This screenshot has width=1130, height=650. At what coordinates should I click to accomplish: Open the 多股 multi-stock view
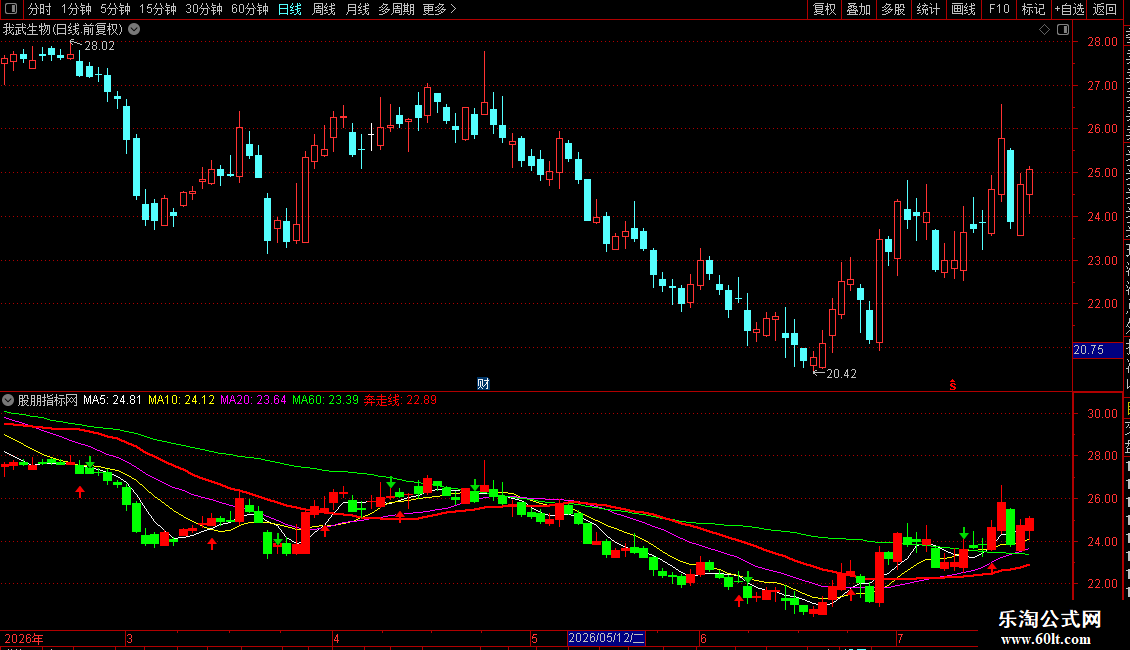(893, 9)
